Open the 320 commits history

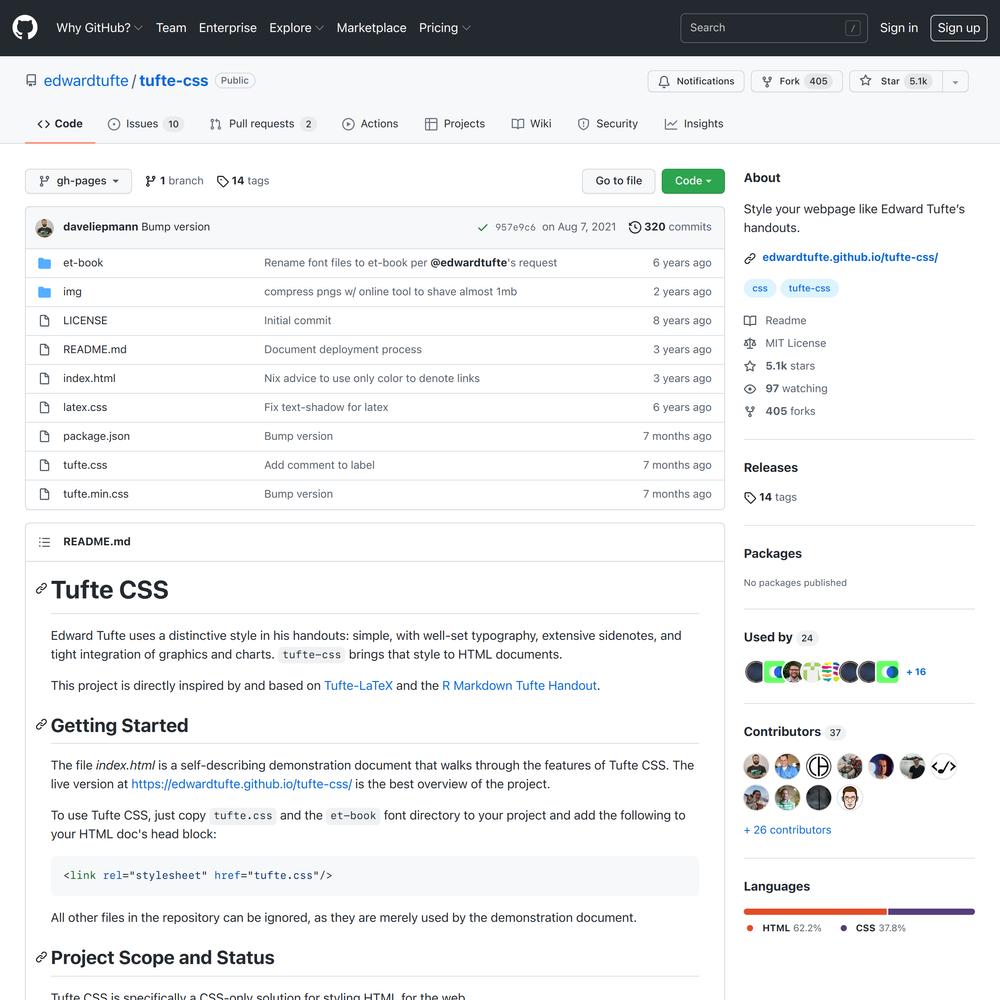point(670,227)
